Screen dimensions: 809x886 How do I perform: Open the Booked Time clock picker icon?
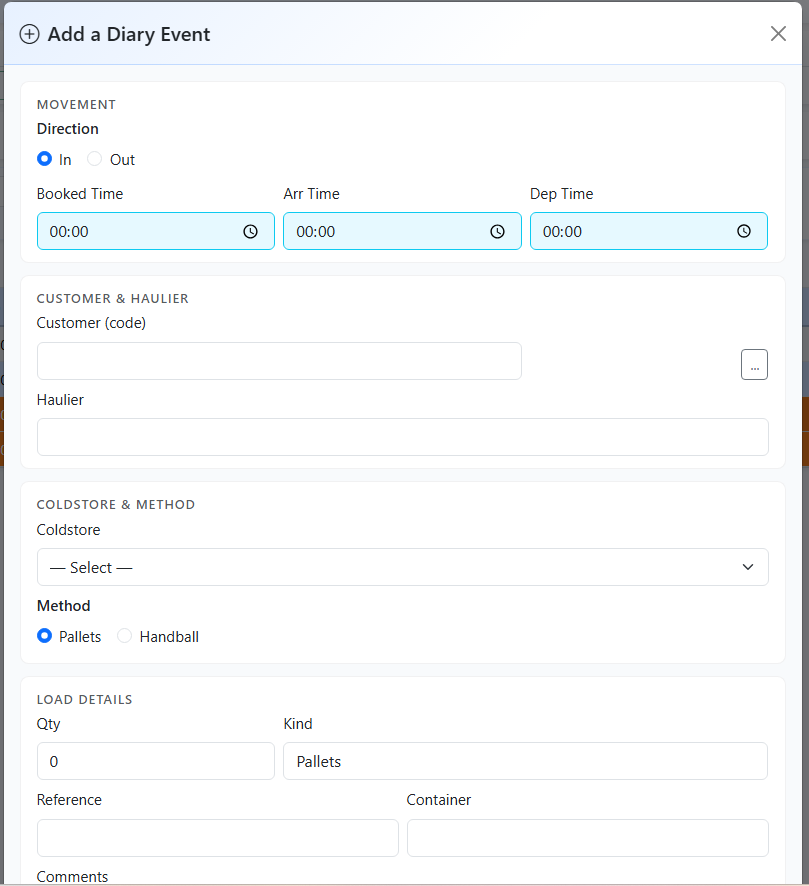point(250,231)
